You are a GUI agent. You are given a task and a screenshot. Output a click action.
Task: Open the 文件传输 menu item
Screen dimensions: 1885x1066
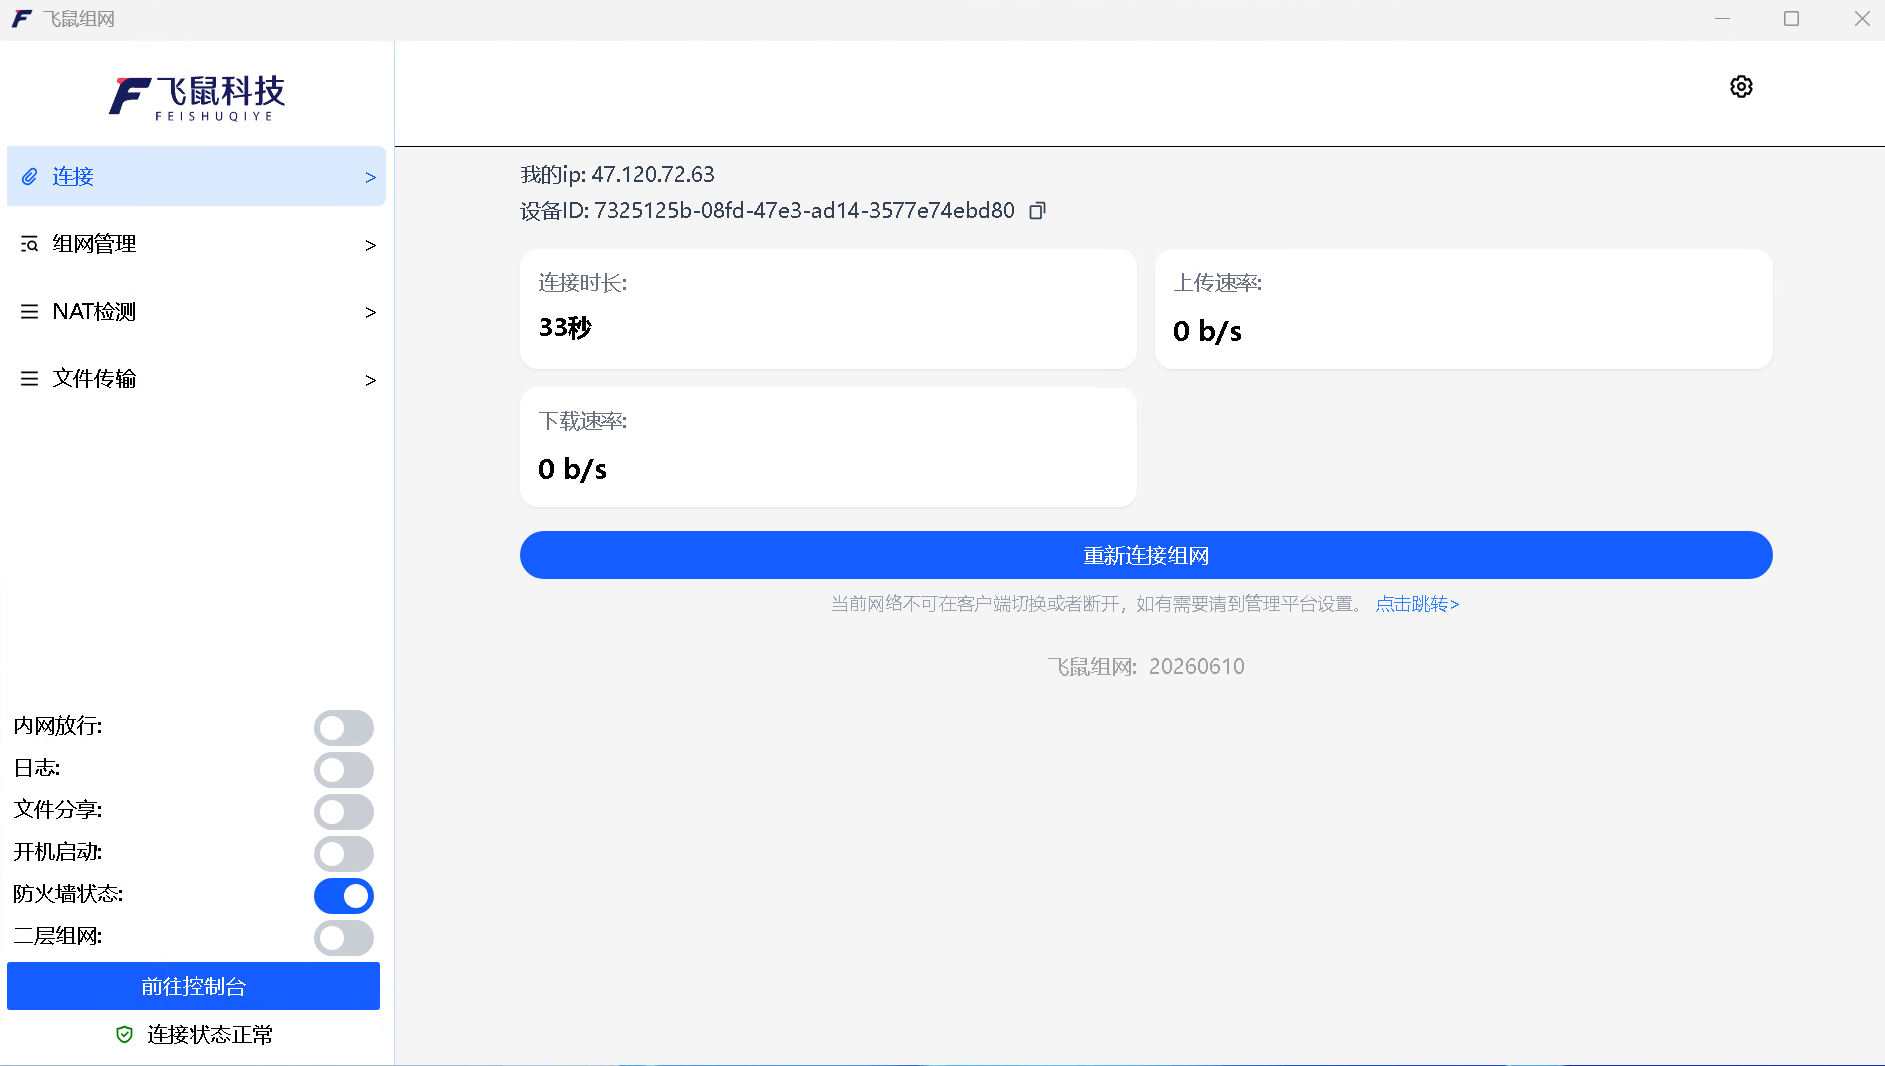pos(196,379)
